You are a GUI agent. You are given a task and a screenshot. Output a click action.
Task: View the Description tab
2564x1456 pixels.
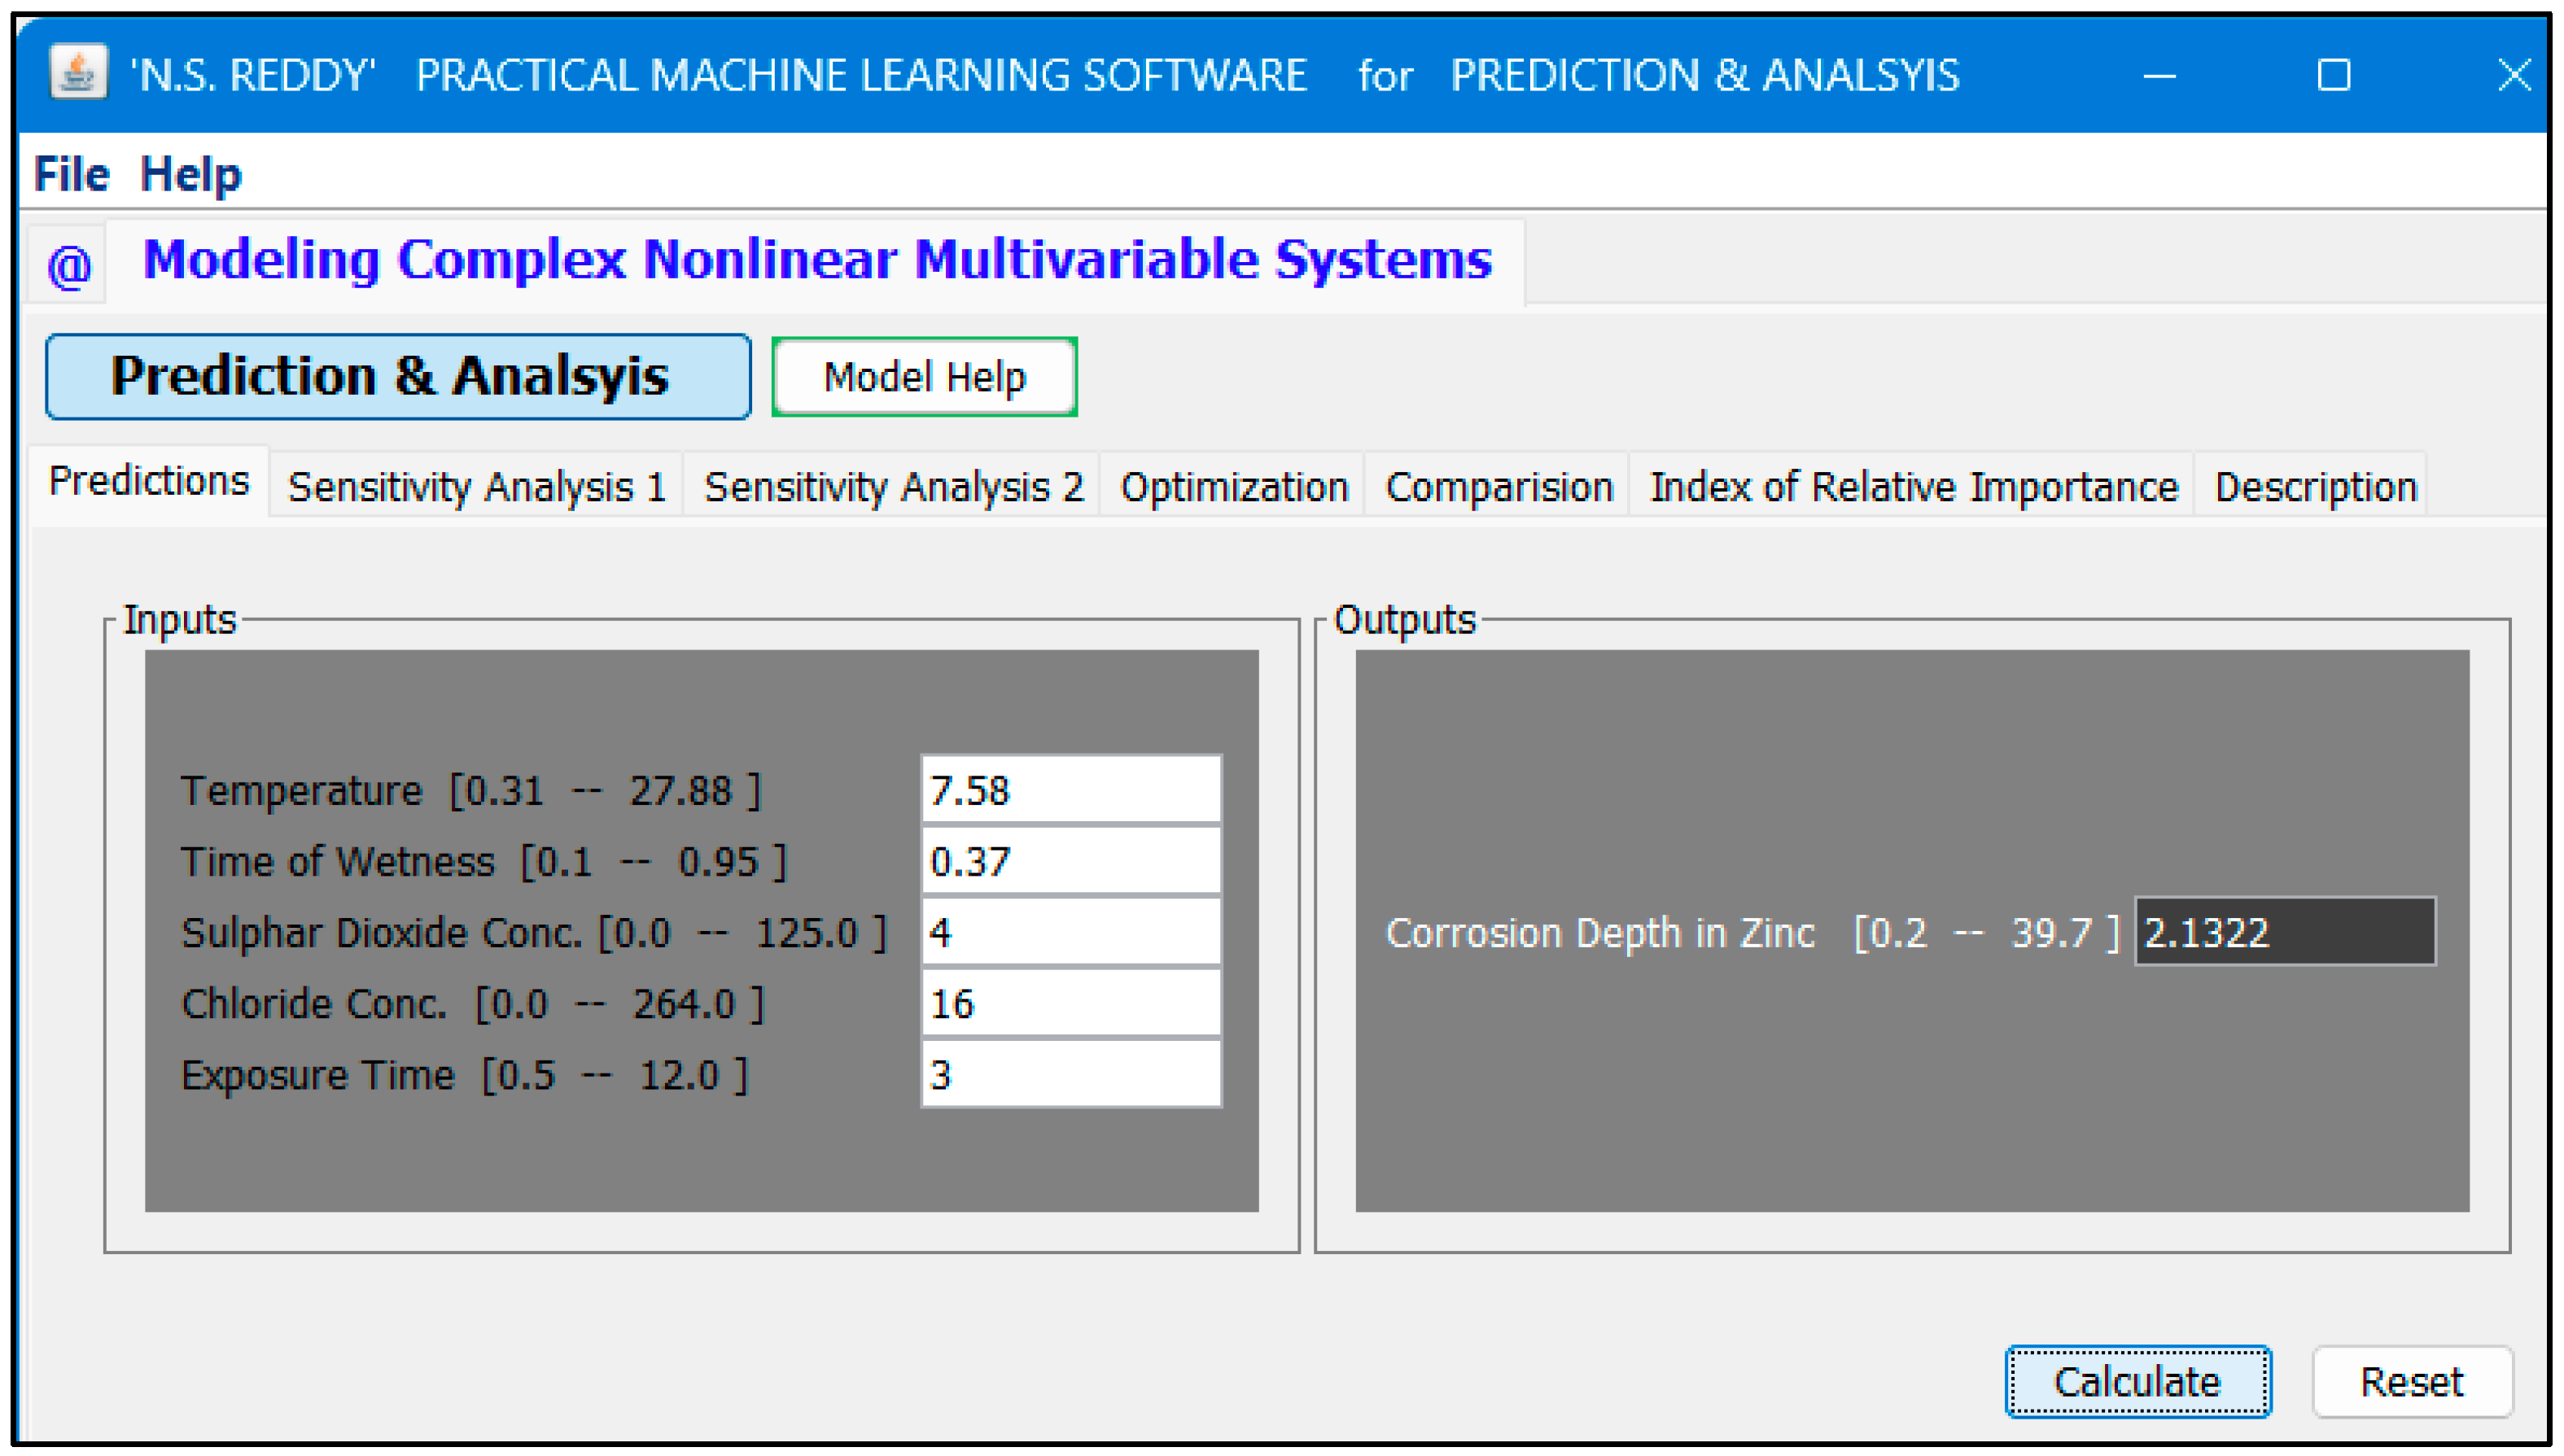[2314, 487]
